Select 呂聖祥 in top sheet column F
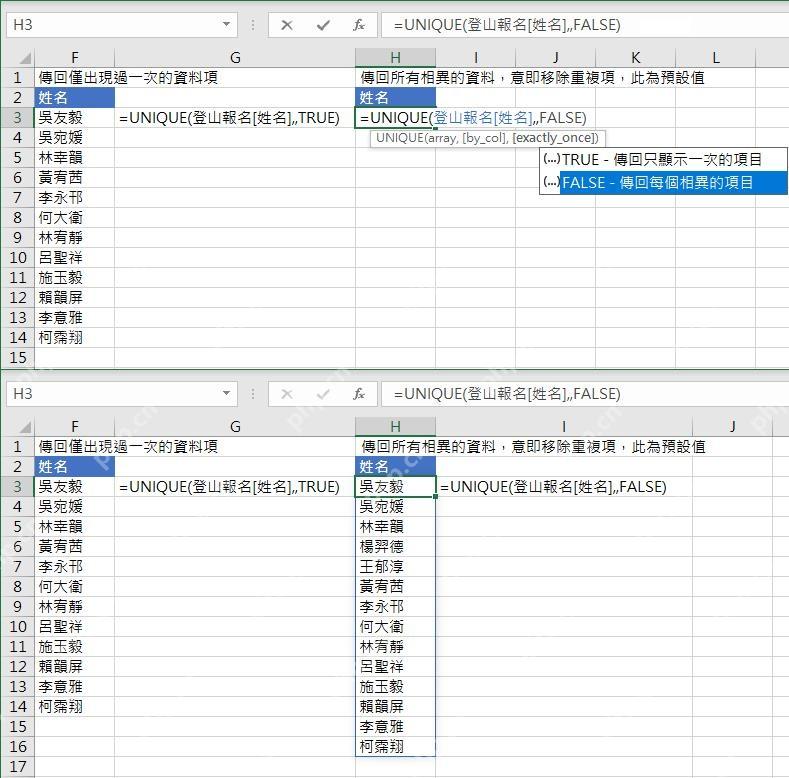Viewport: 789px width, 778px height. pos(74,258)
